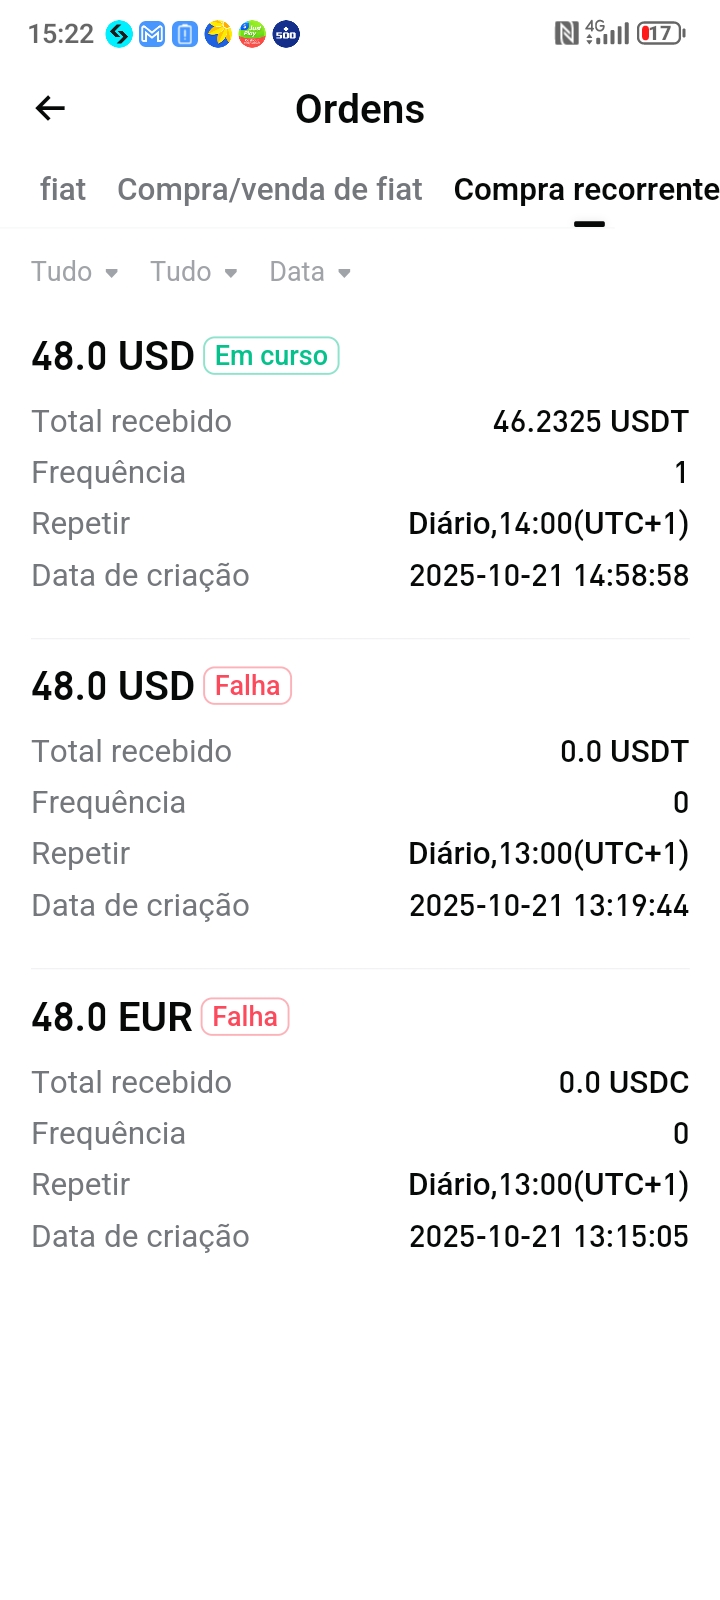Tap the blue M mail notification icon
720x1600 pixels.
152,34
